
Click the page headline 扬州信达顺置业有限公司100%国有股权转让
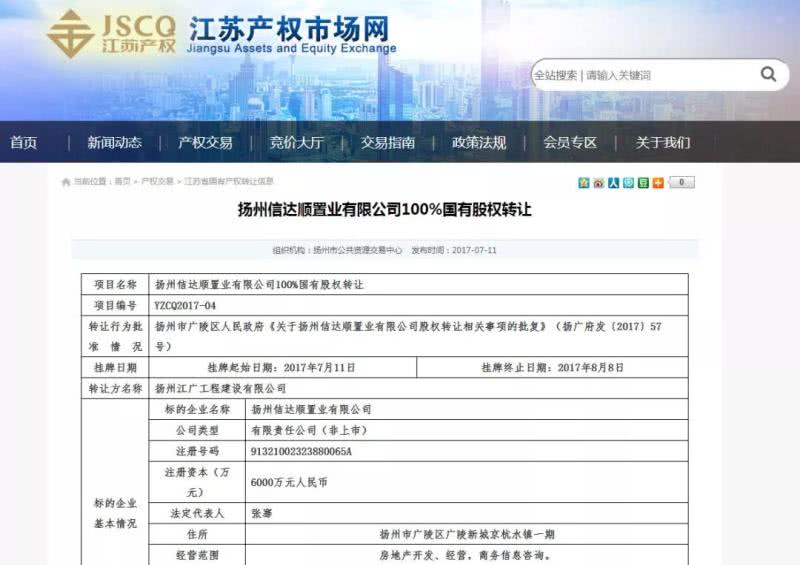pos(385,210)
